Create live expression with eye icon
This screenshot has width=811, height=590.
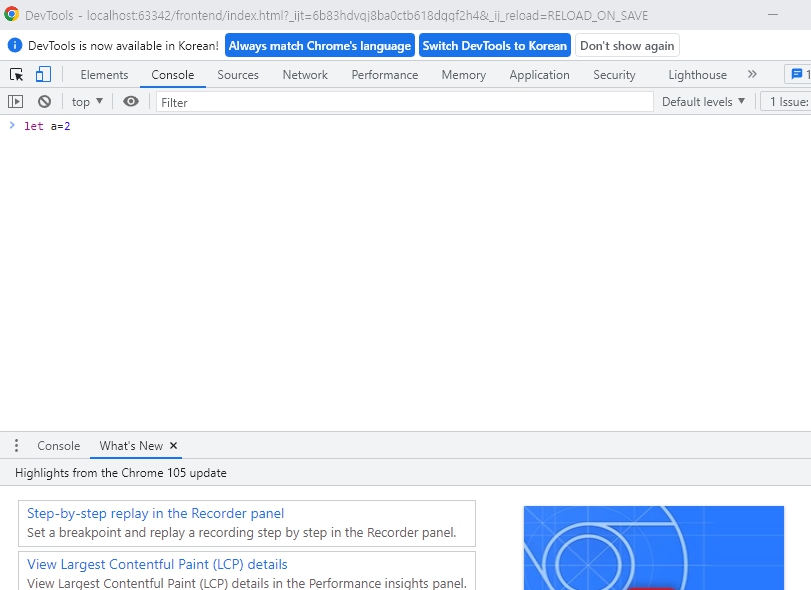[x=131, y=101]
